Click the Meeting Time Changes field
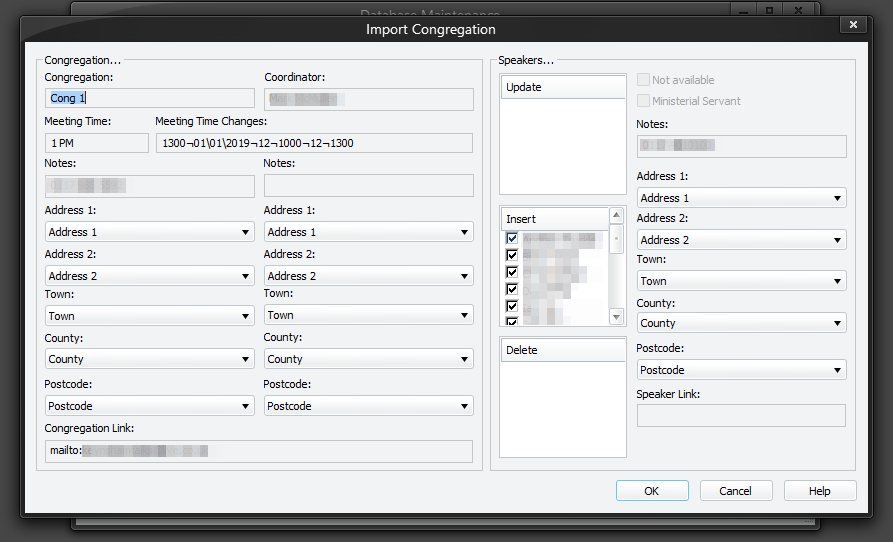 (313, 143)
